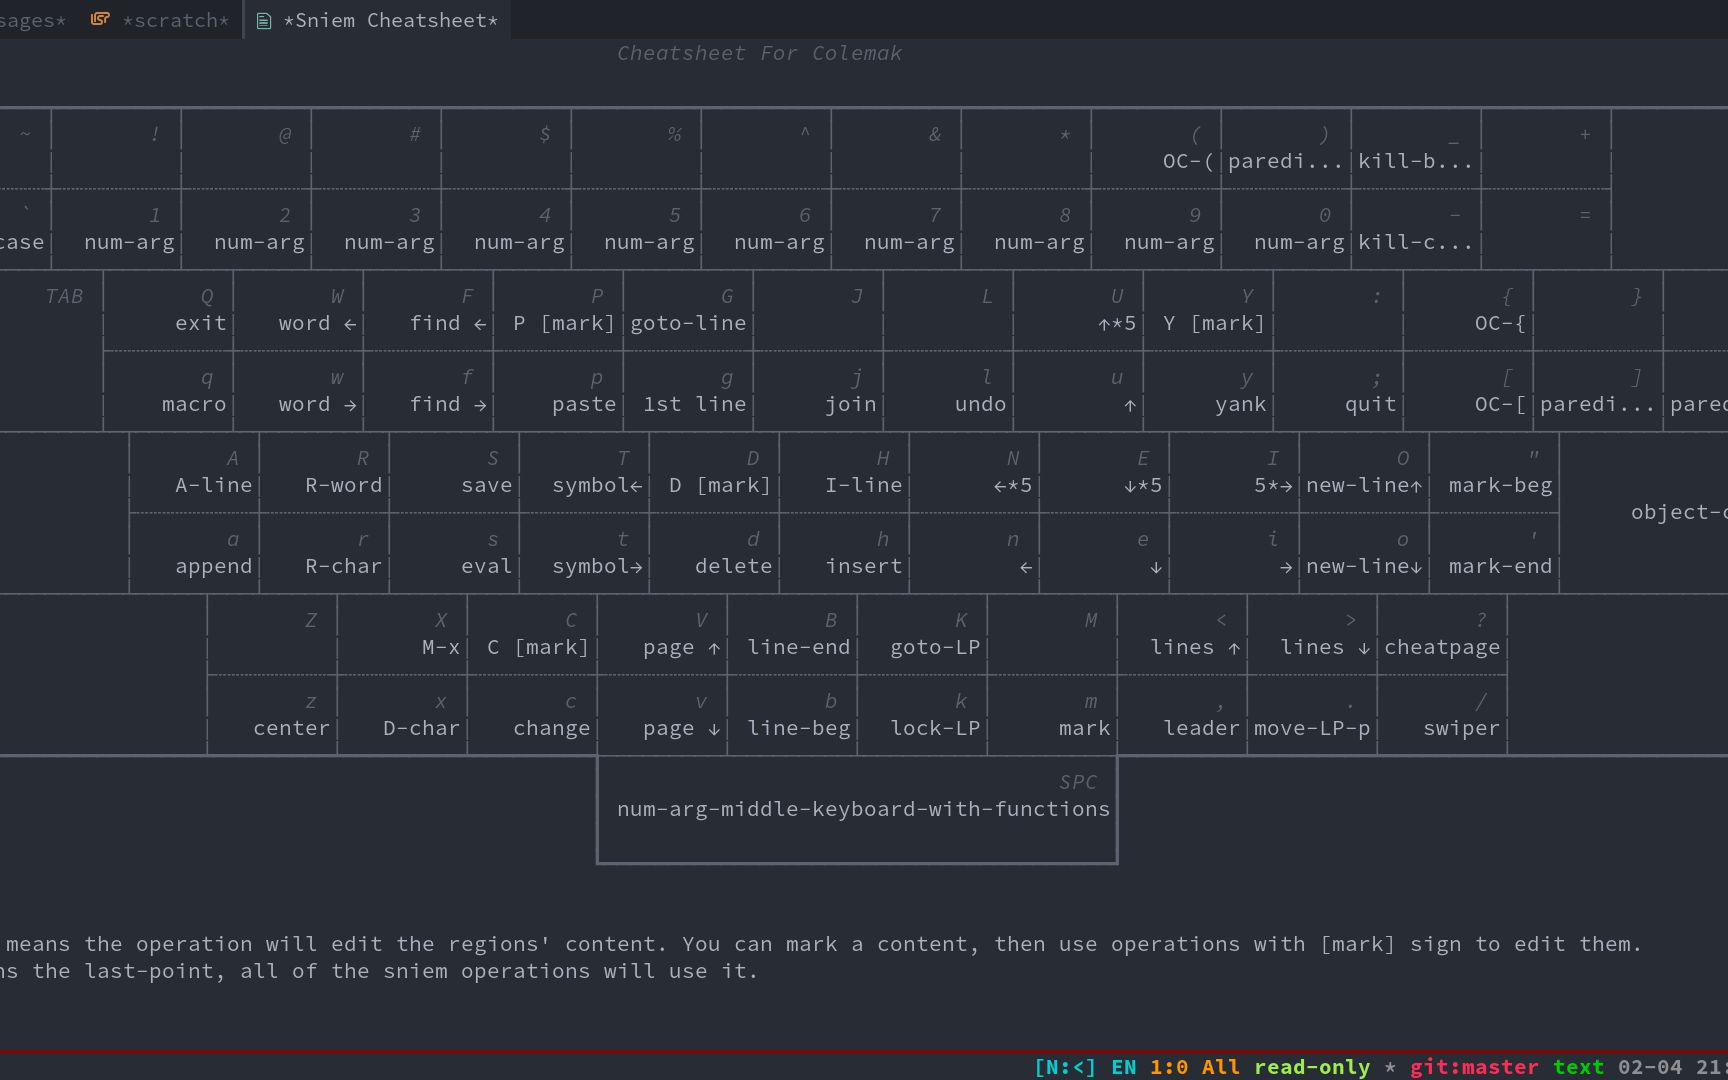Click the 'join' key cell
This screenshot has width=1728, height=1080.
pyautogui.click(x=819, y=391)
